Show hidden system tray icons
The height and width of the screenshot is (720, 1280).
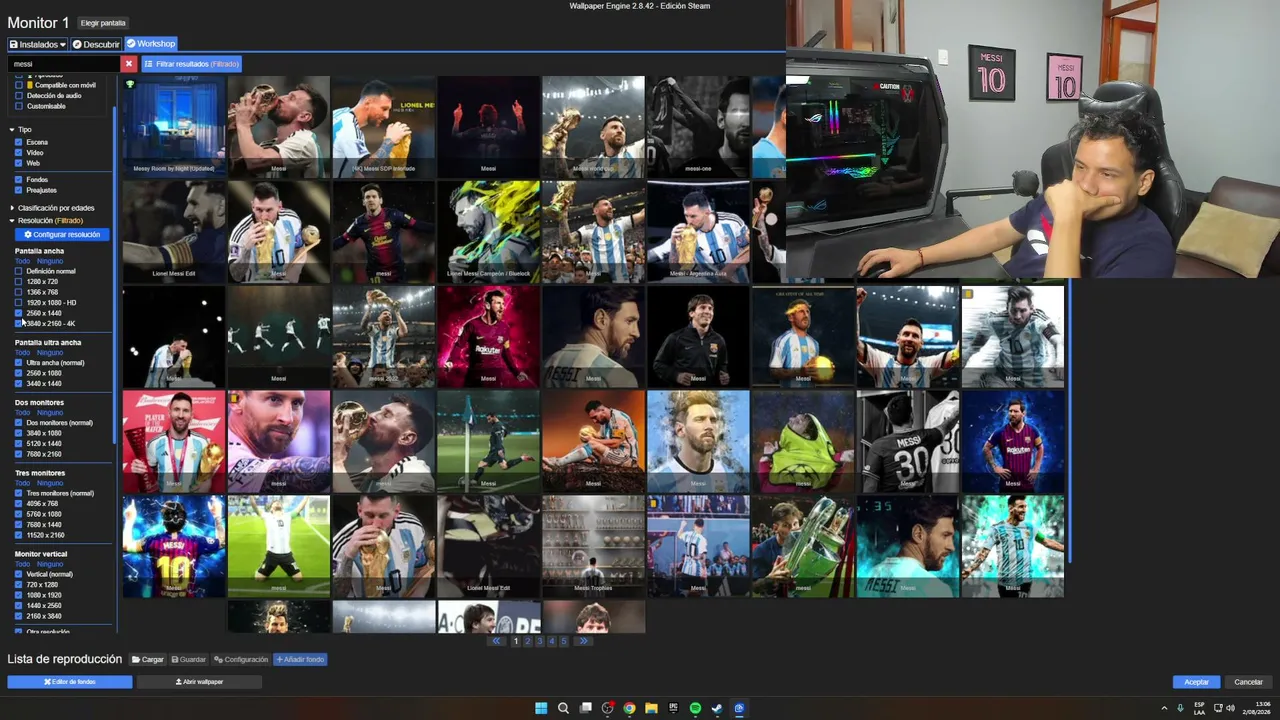1164,708
